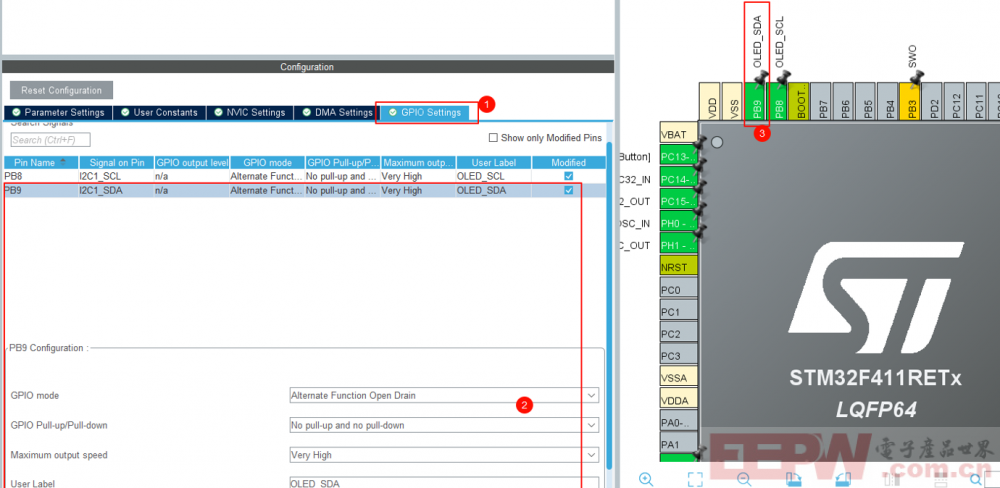
Task: Click the User Label field with OLED_SDA
Action: [444, 482]
